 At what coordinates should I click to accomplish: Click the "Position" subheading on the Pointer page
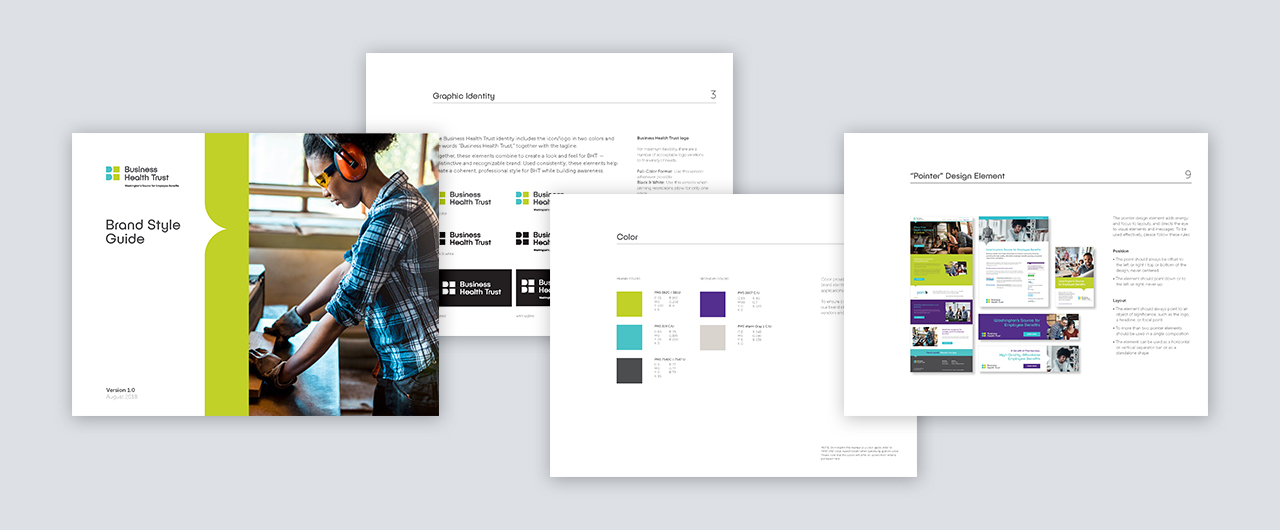click(x=1122, y=251)
